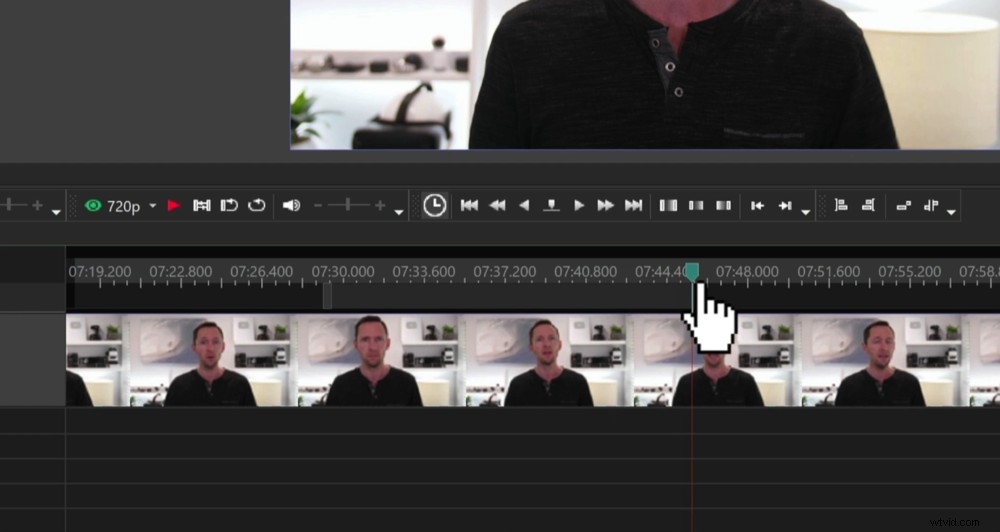This screenshot has width=1000, height=532.
Task: Step one frame back with left triangle
Action: point(524,205)
